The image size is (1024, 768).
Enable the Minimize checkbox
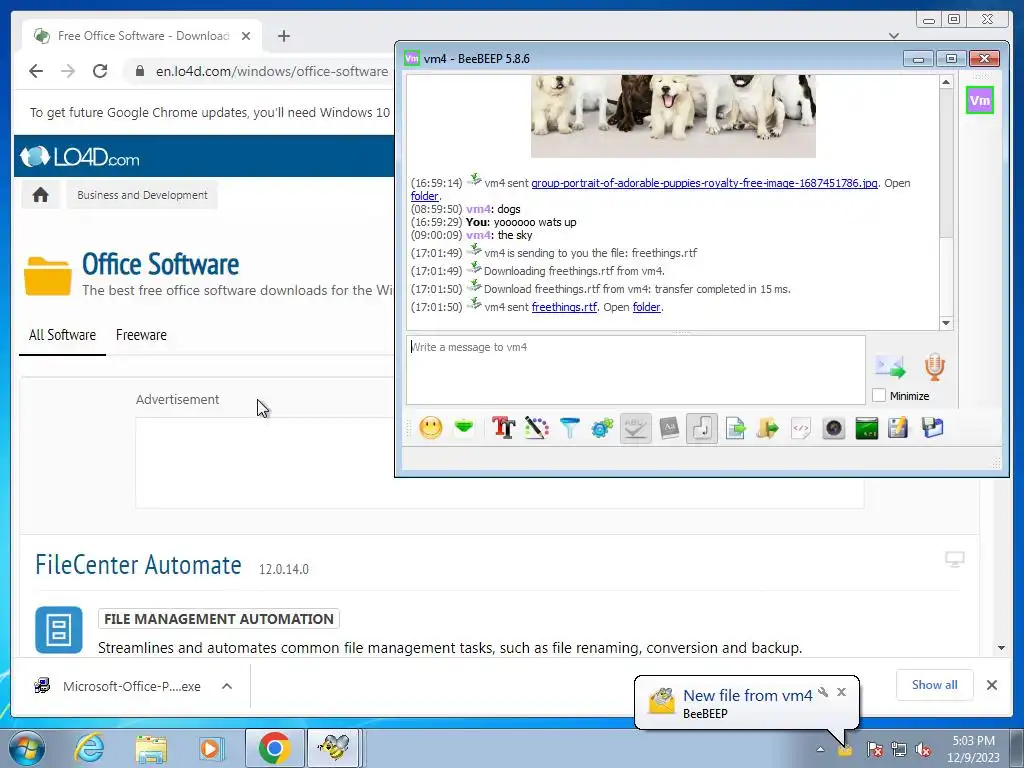point(879,395)
